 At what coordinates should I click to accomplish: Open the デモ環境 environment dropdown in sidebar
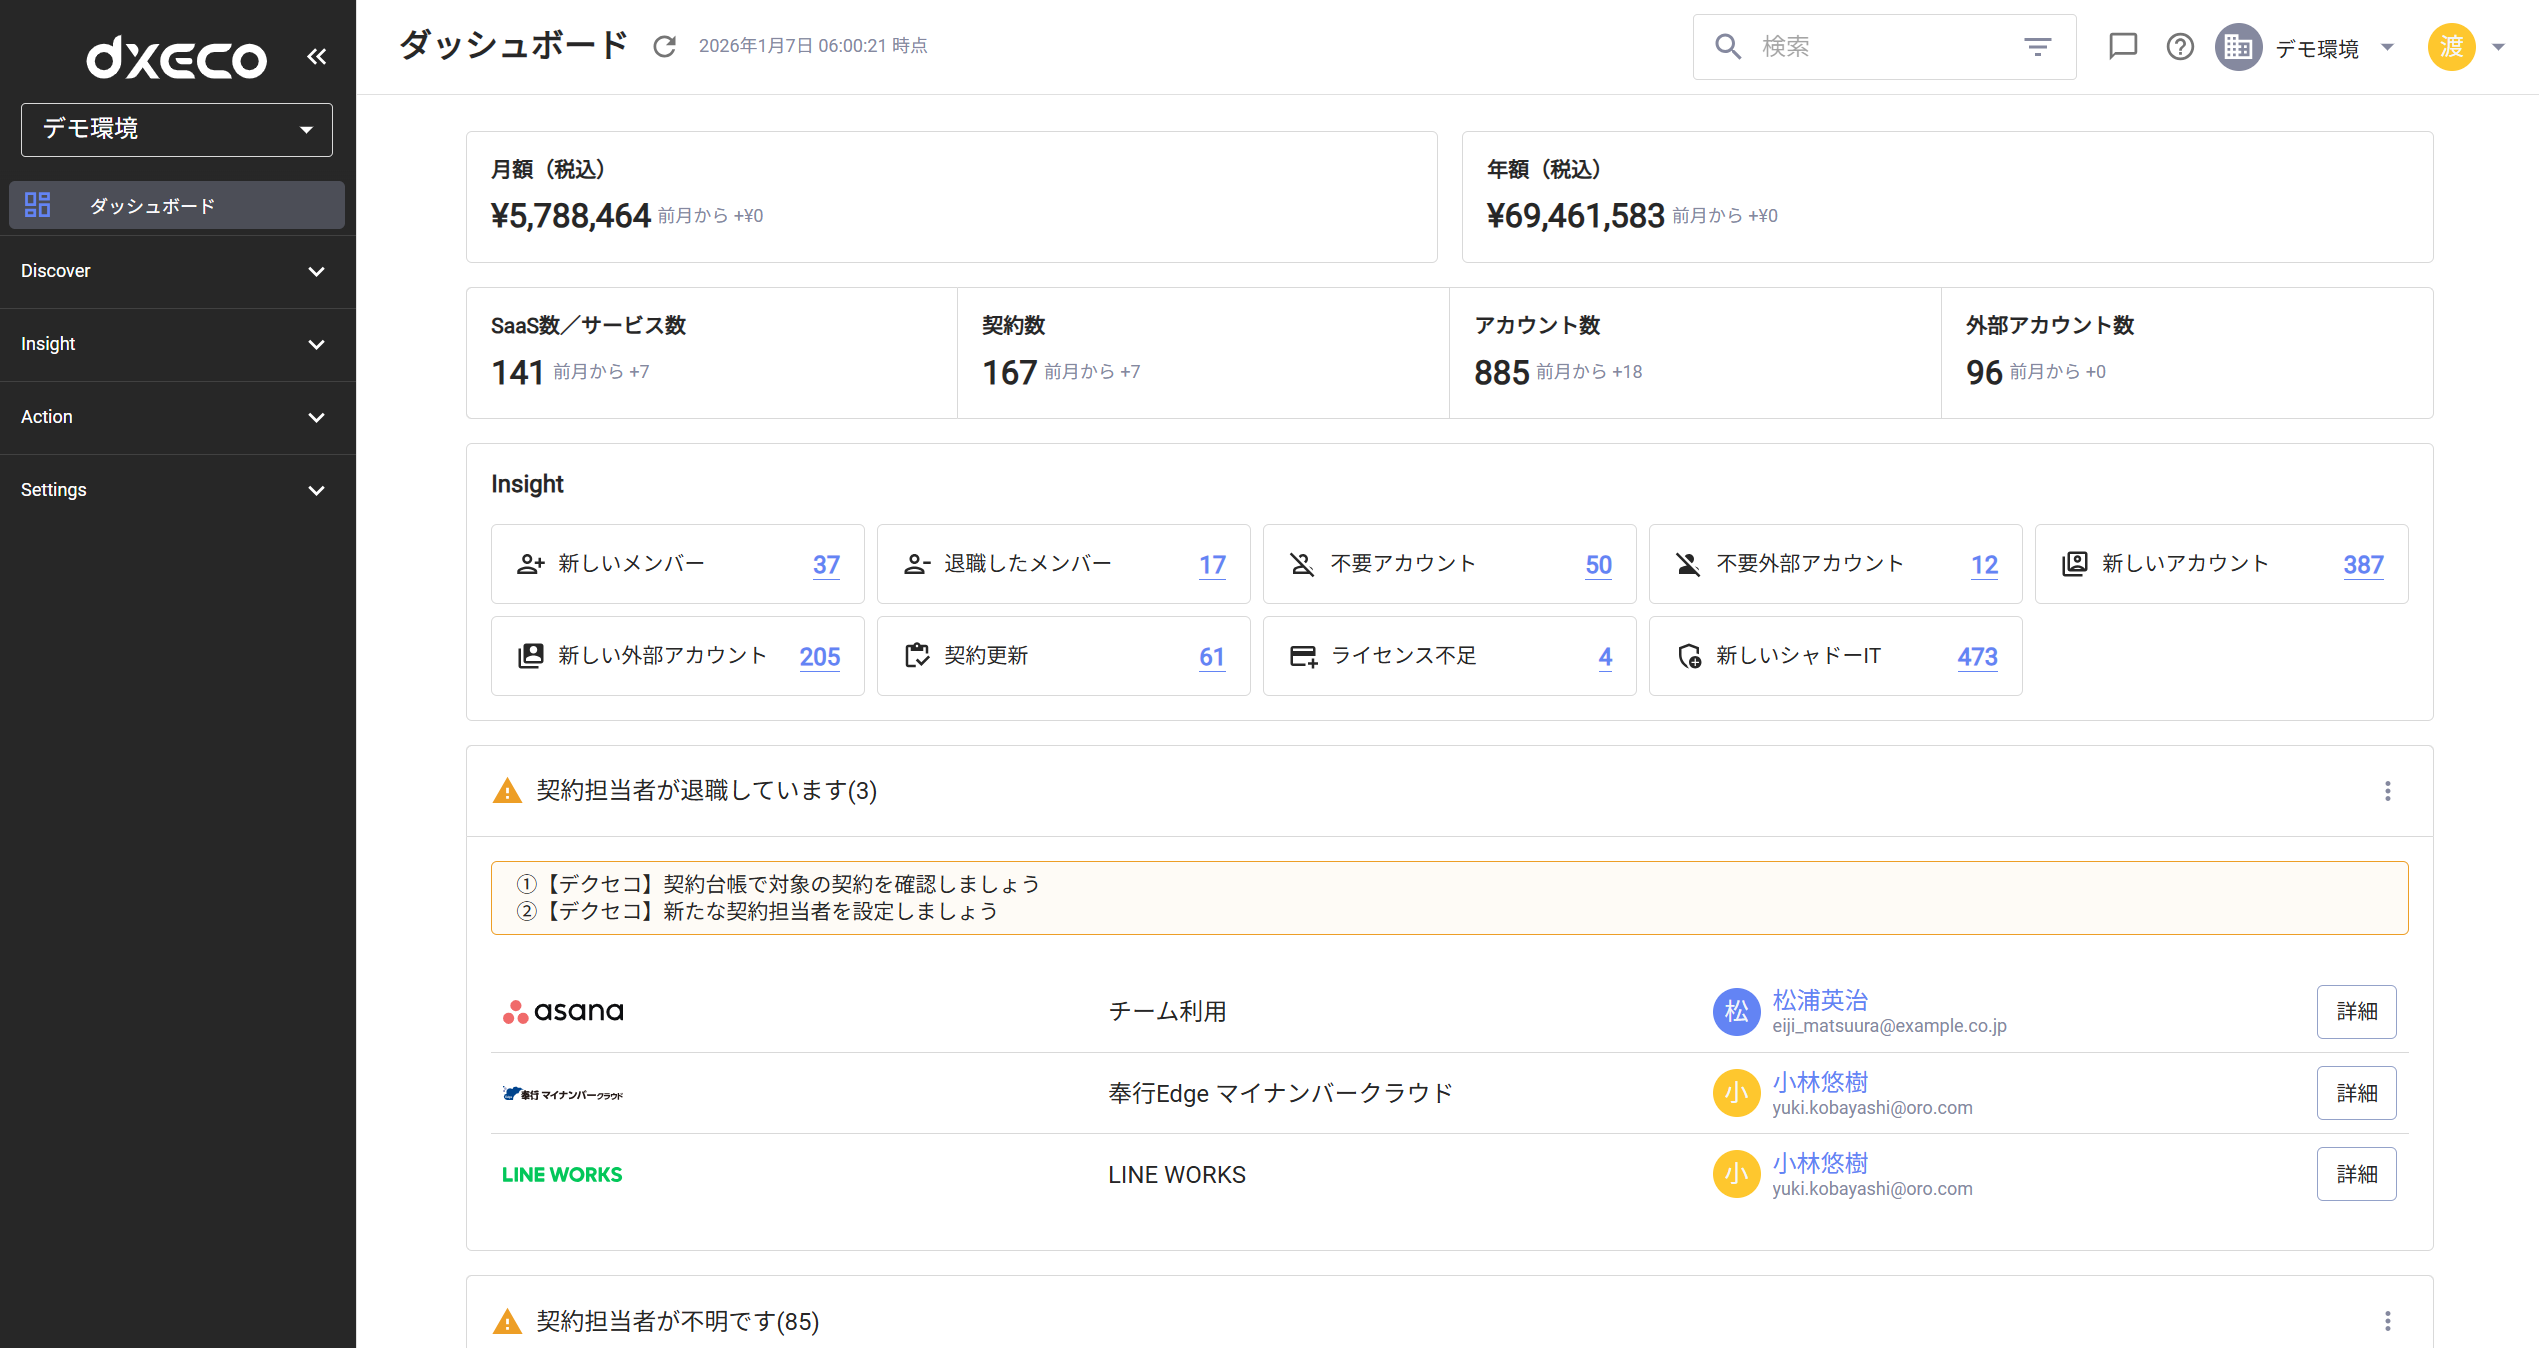click(176, 129)
